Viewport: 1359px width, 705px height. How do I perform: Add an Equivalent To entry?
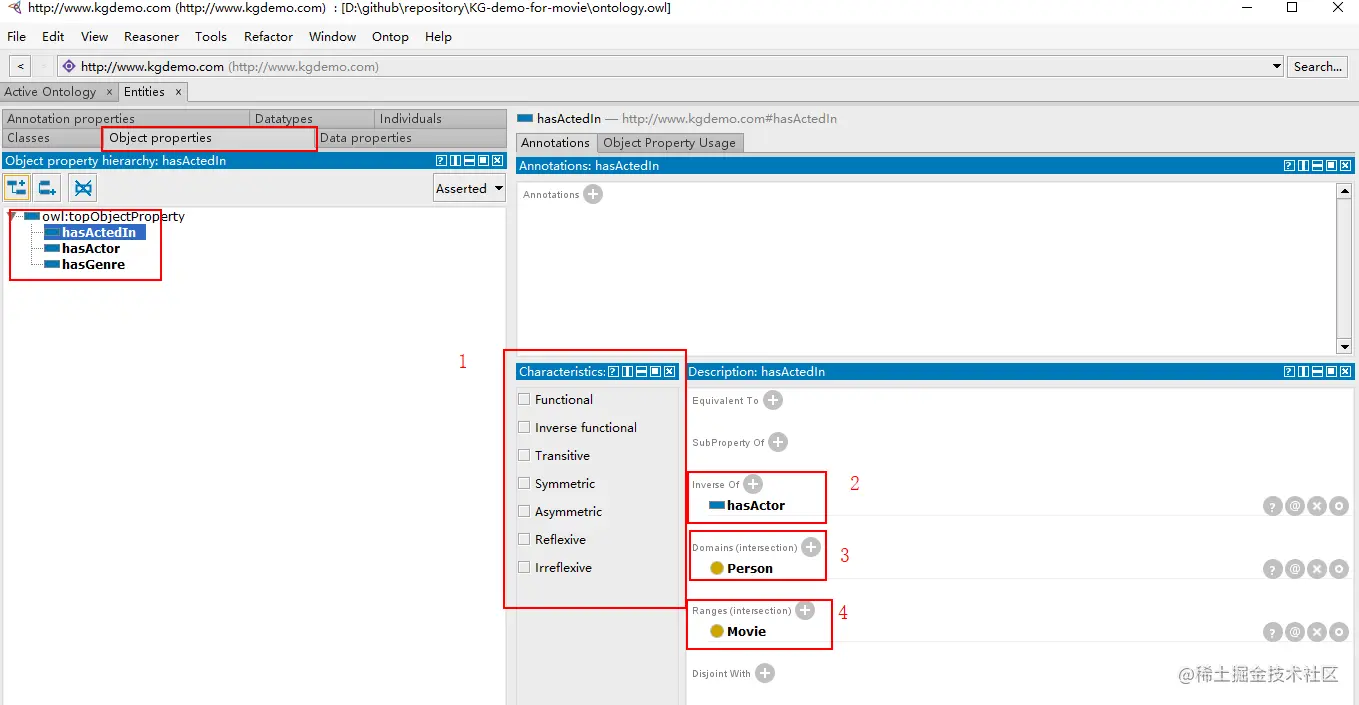[773, 400]
